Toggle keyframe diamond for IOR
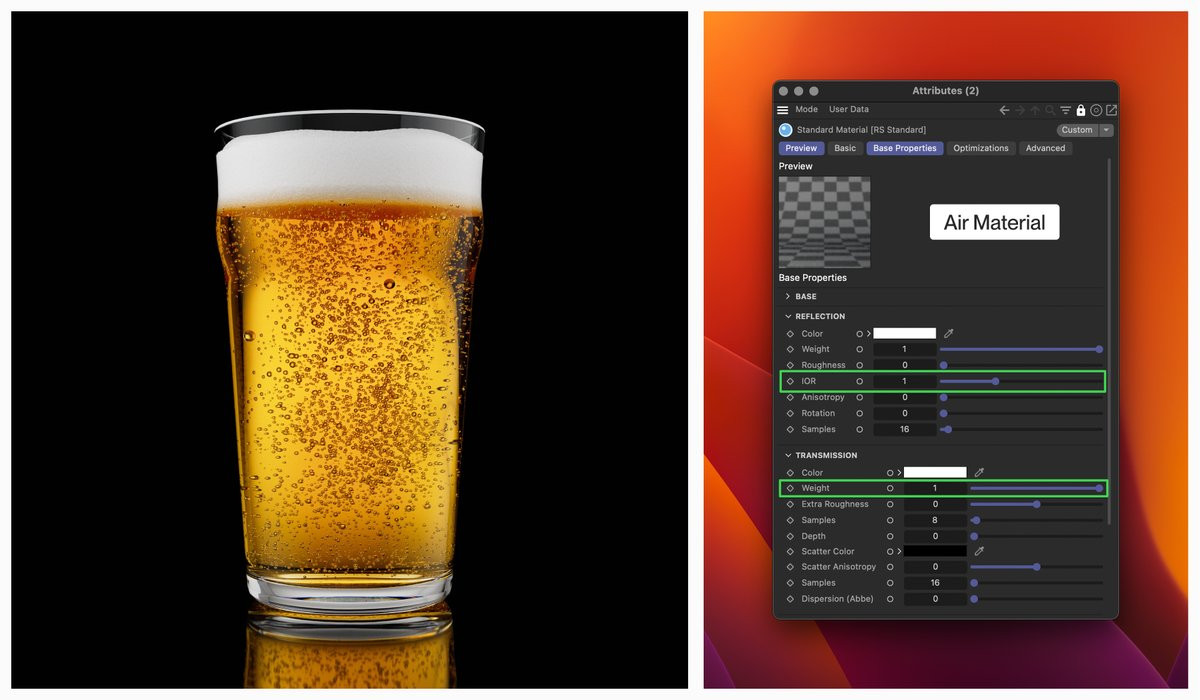The height and width of the screenshot is (700, 1200). coord(789,381)
